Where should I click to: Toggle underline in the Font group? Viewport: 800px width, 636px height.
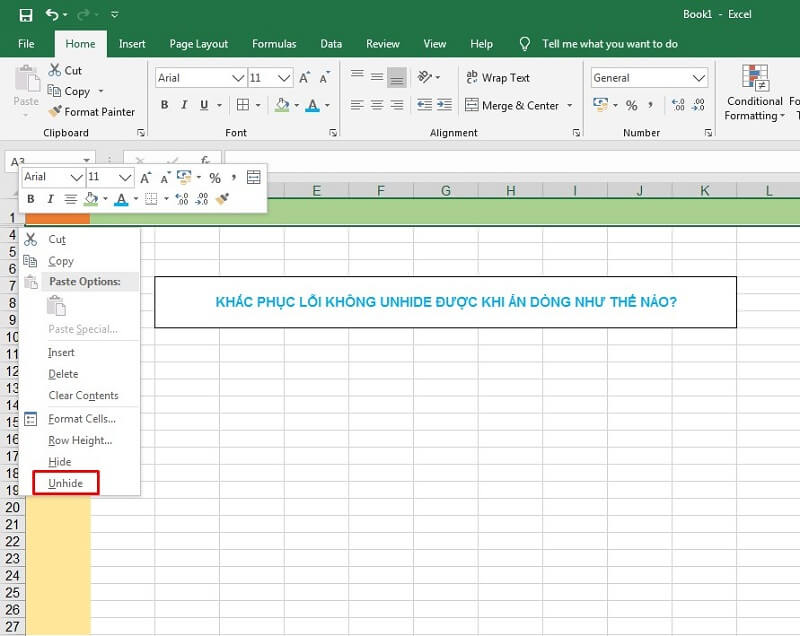point(203,104)
